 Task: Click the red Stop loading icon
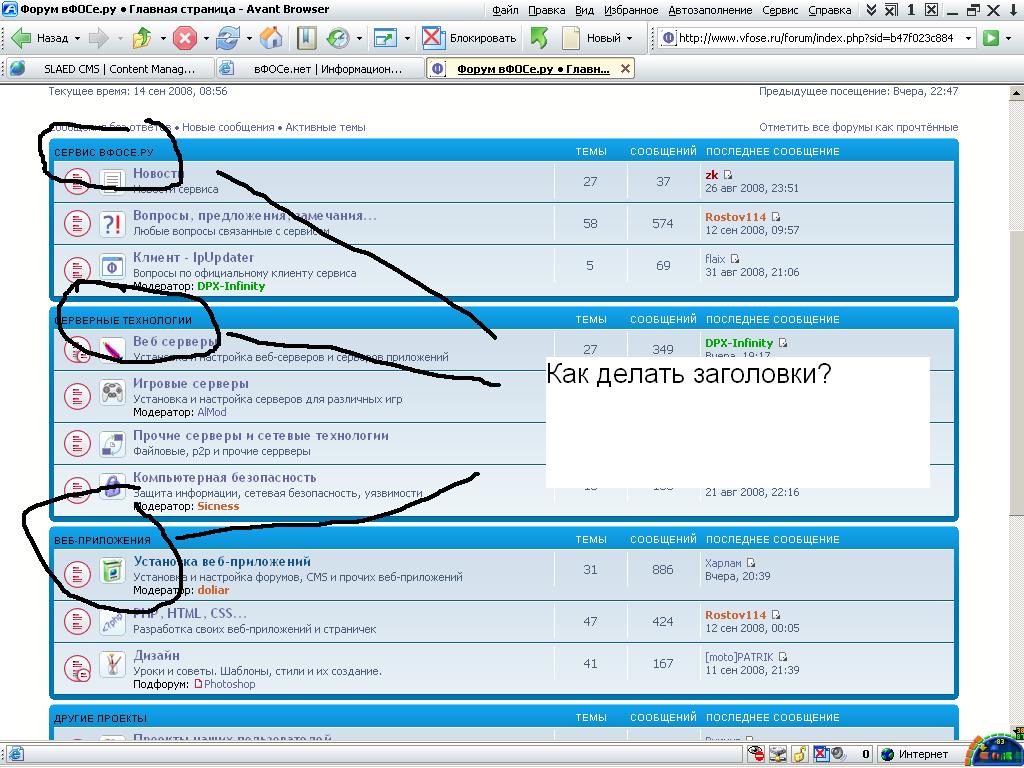184,39
